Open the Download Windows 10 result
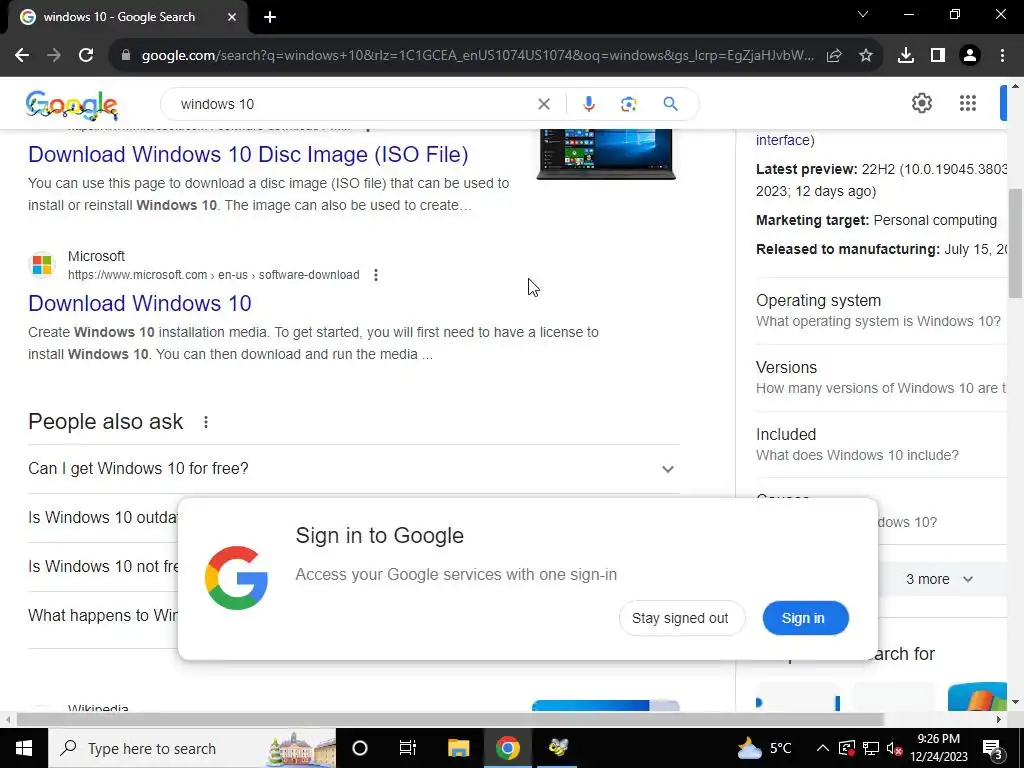This screenshot has height=768, width=1024. click(x=140, y=303)
